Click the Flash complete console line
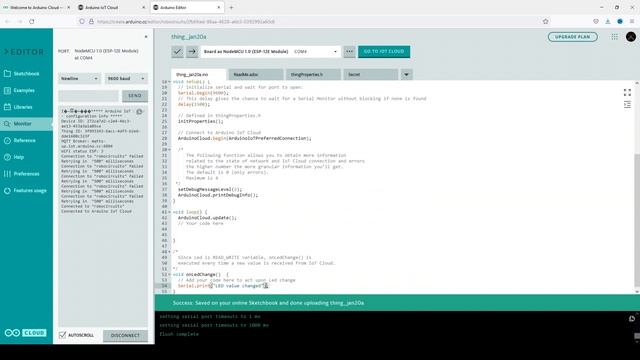 179,334
